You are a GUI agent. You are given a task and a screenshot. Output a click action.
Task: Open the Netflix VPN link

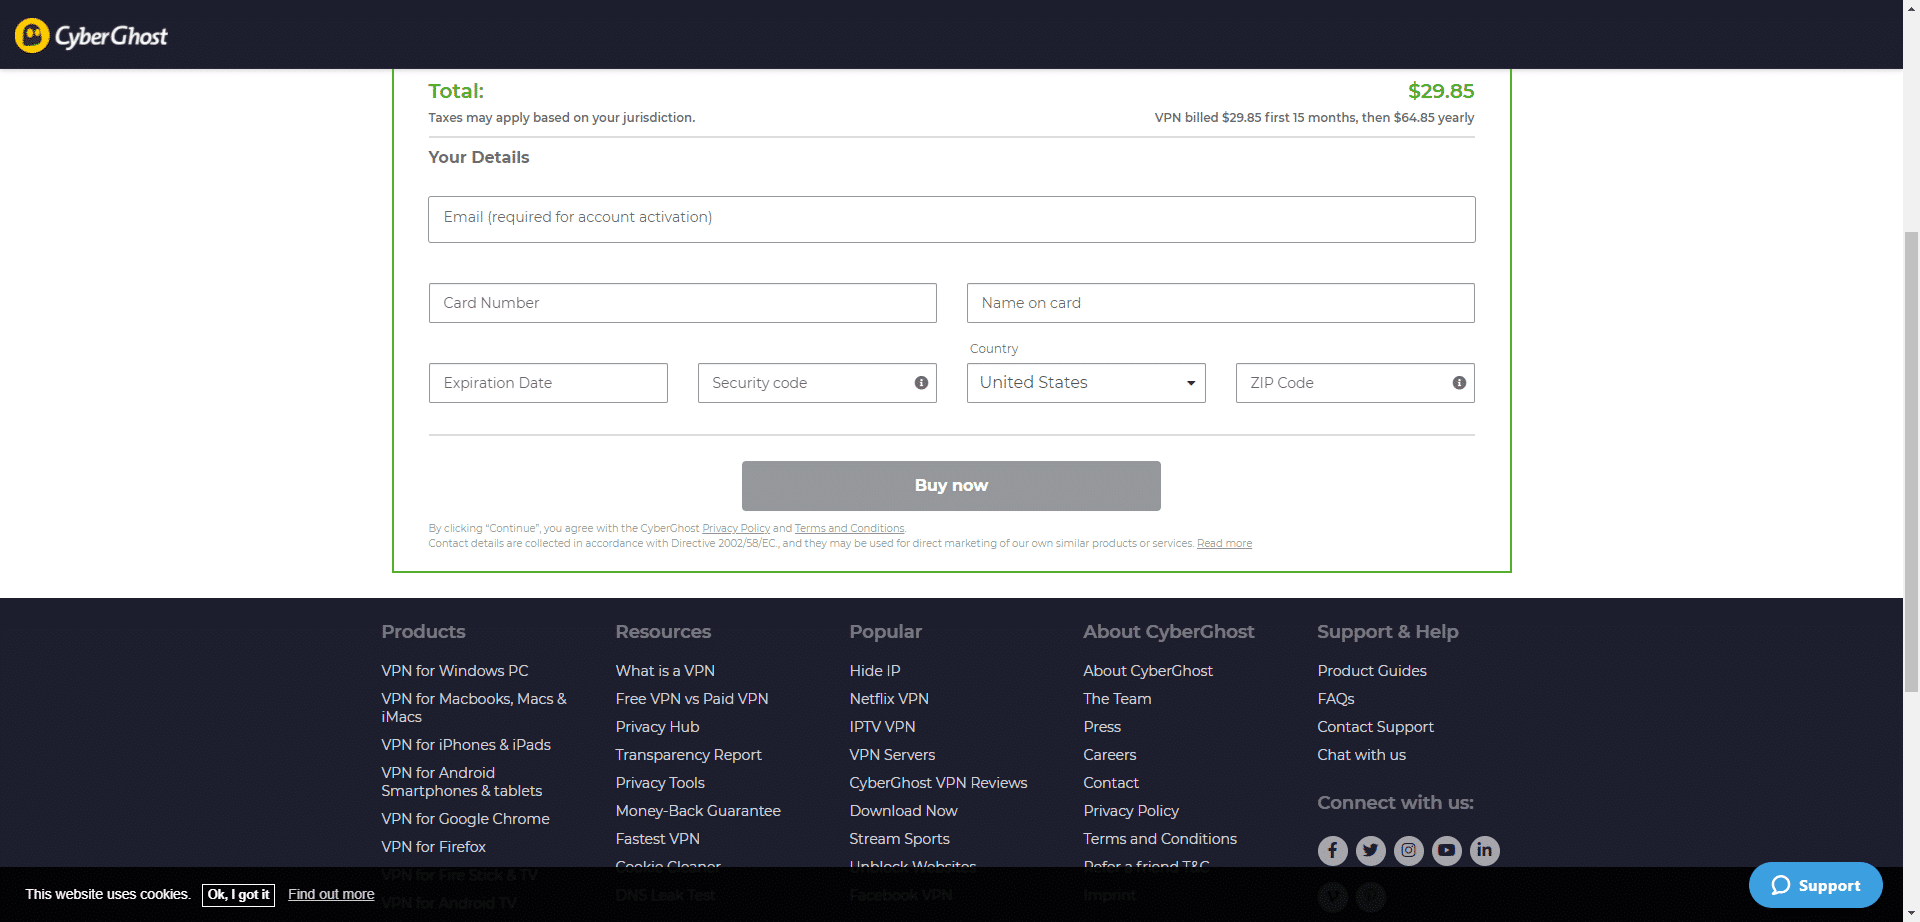(x=889, y=699)
